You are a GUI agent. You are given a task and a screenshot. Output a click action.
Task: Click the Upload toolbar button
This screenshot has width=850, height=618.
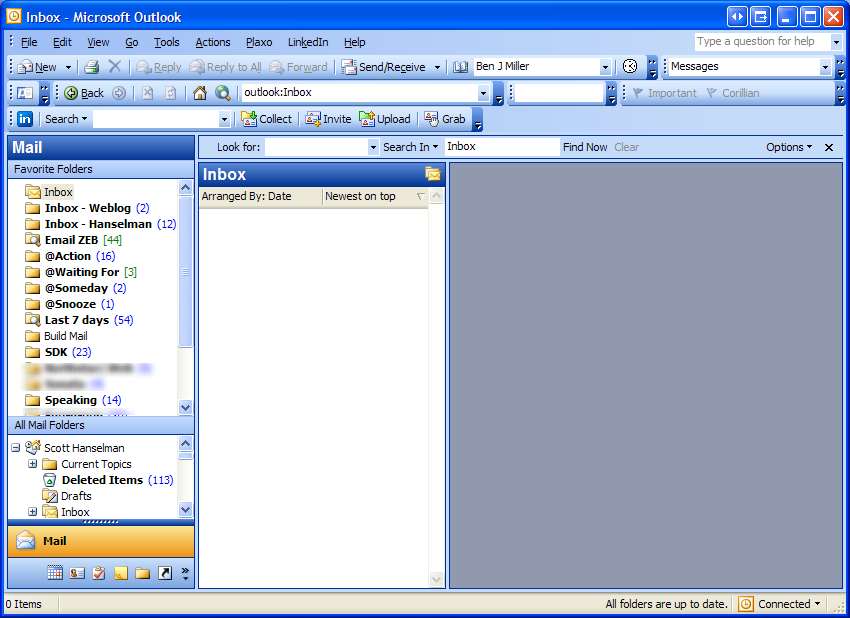pos(384,119)
